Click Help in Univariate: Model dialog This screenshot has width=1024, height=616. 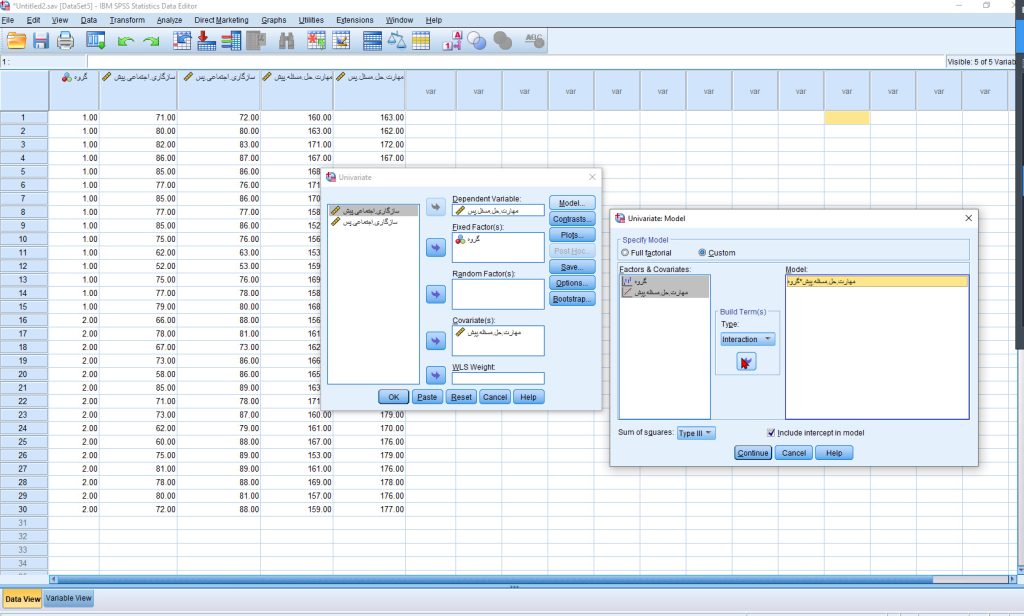click(x=834, y=453)
